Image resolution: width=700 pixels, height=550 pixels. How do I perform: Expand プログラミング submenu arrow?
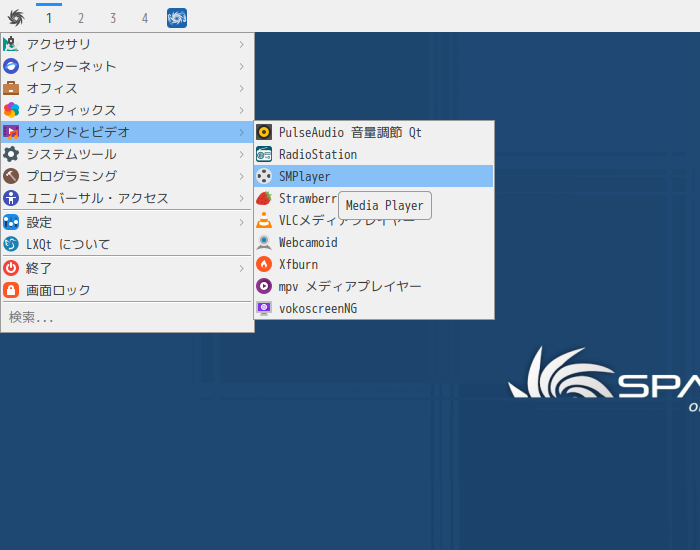click(242, 176)
